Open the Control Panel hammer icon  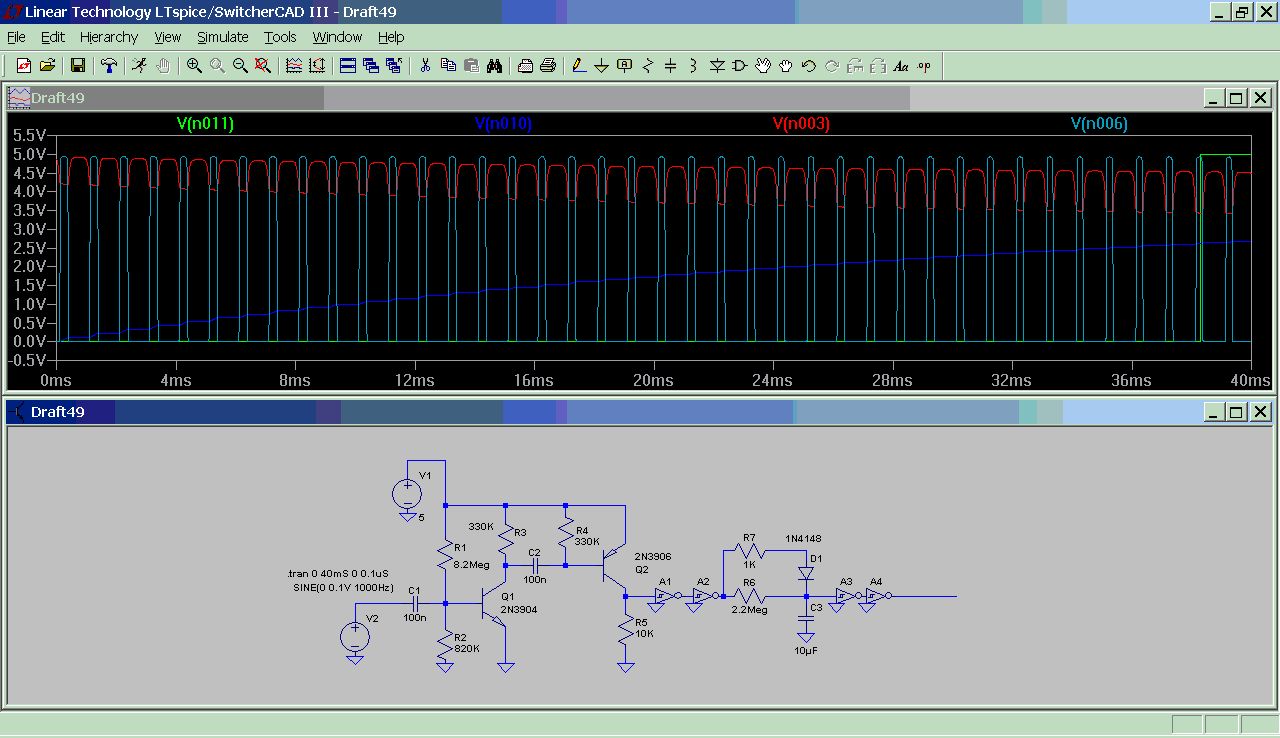[108, 66]
